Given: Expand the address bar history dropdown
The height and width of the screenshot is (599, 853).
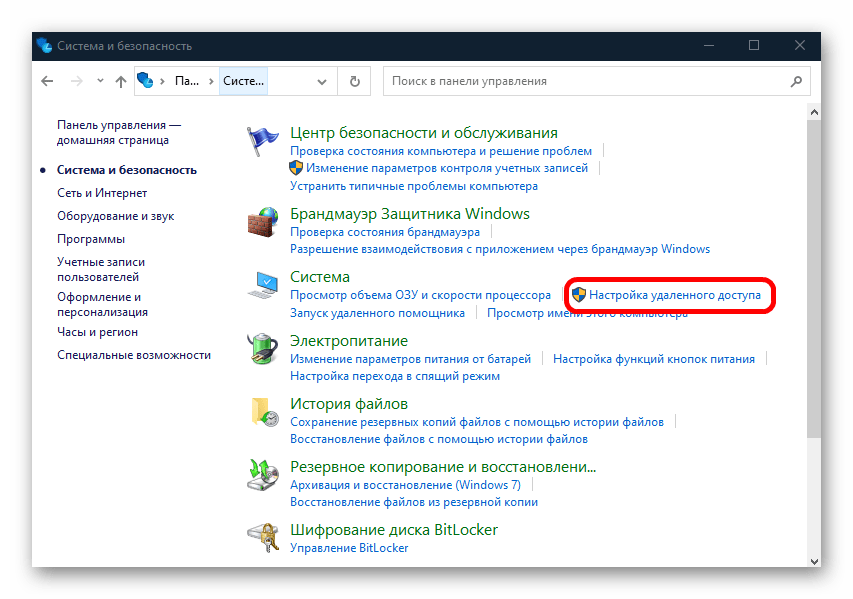Looking at the screenshot, I should (322, 82).
